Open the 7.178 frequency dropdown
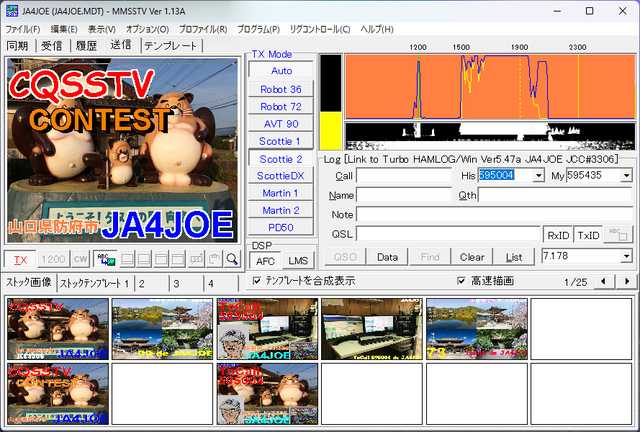The image size is (640, 432). [626, 256]
